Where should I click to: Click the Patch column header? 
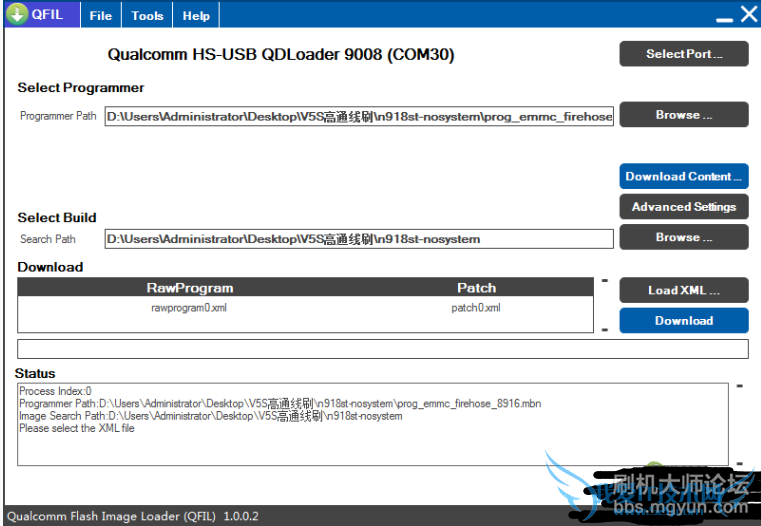[477, 288]
